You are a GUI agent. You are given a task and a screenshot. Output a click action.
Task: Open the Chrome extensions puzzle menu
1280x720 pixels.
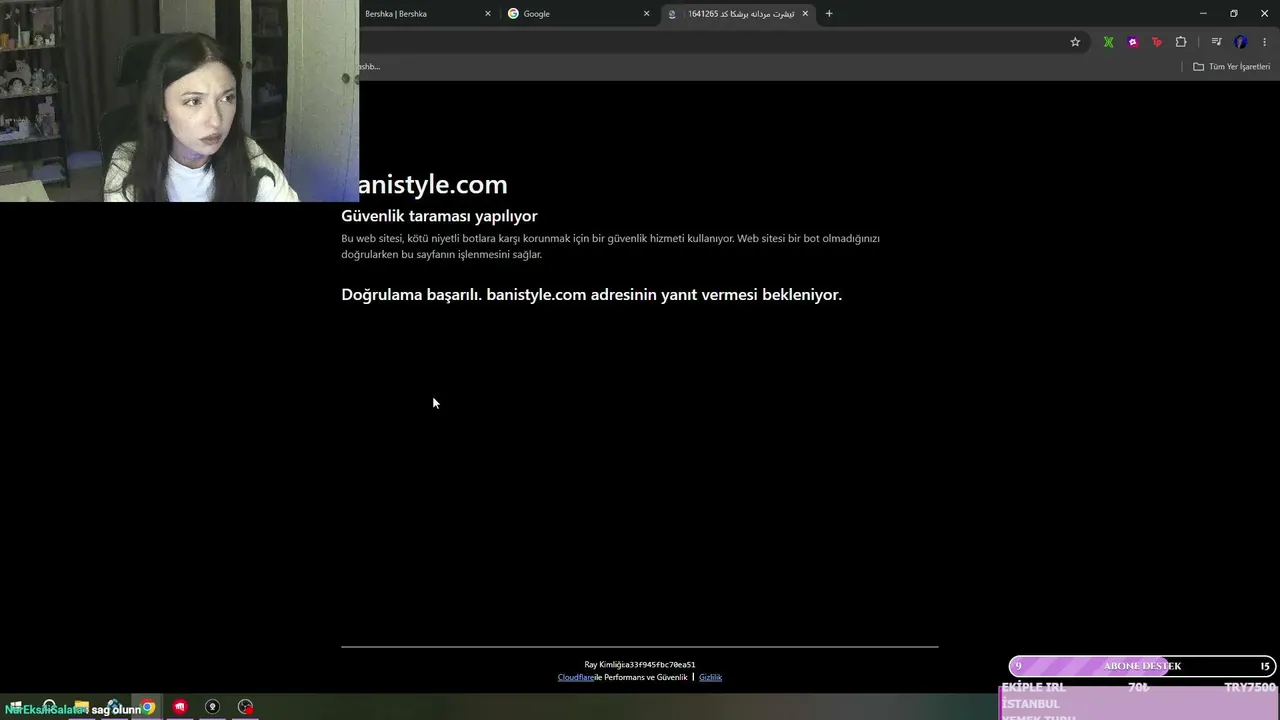[1181, 42]
